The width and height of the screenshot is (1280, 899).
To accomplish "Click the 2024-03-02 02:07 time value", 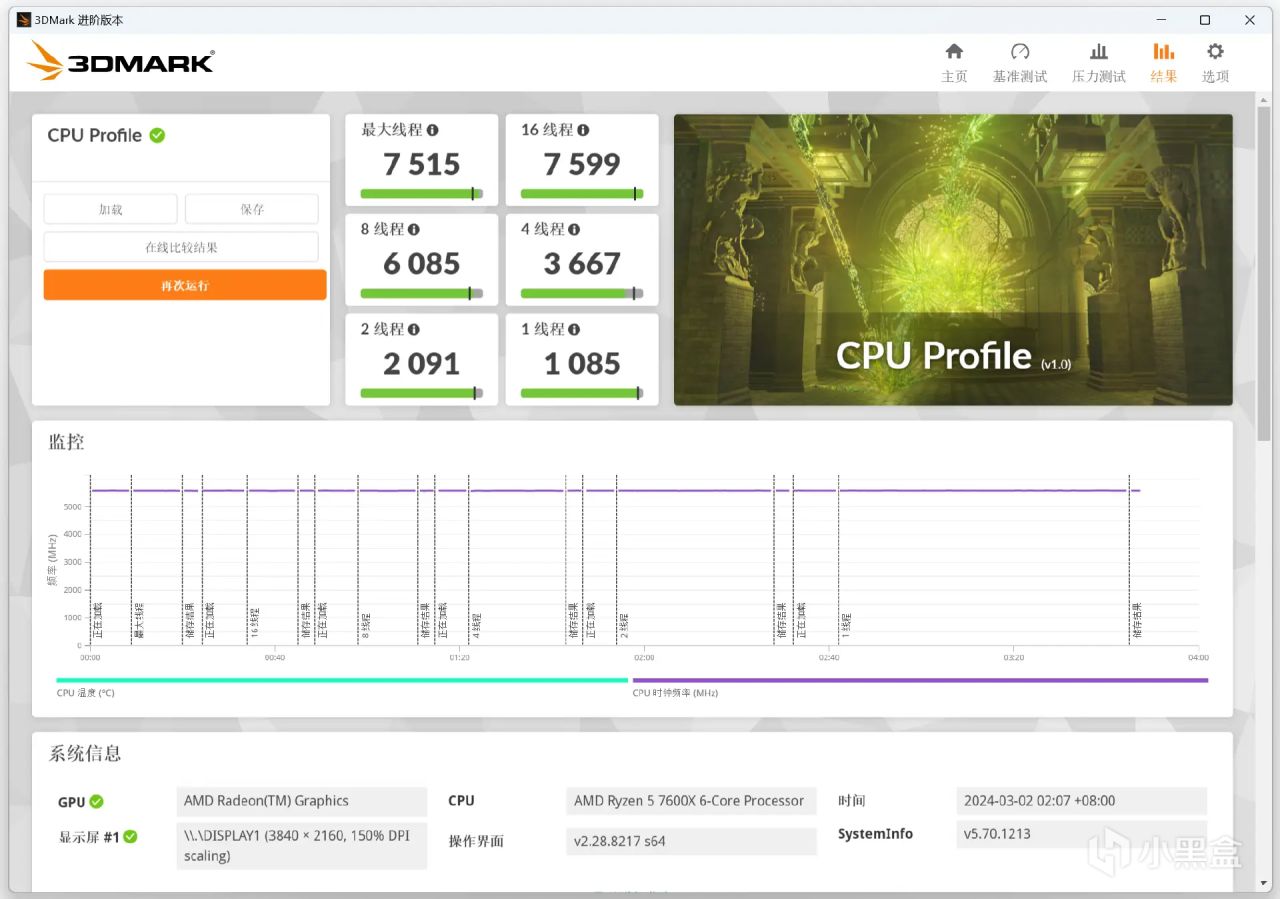I will [1081, 801].
